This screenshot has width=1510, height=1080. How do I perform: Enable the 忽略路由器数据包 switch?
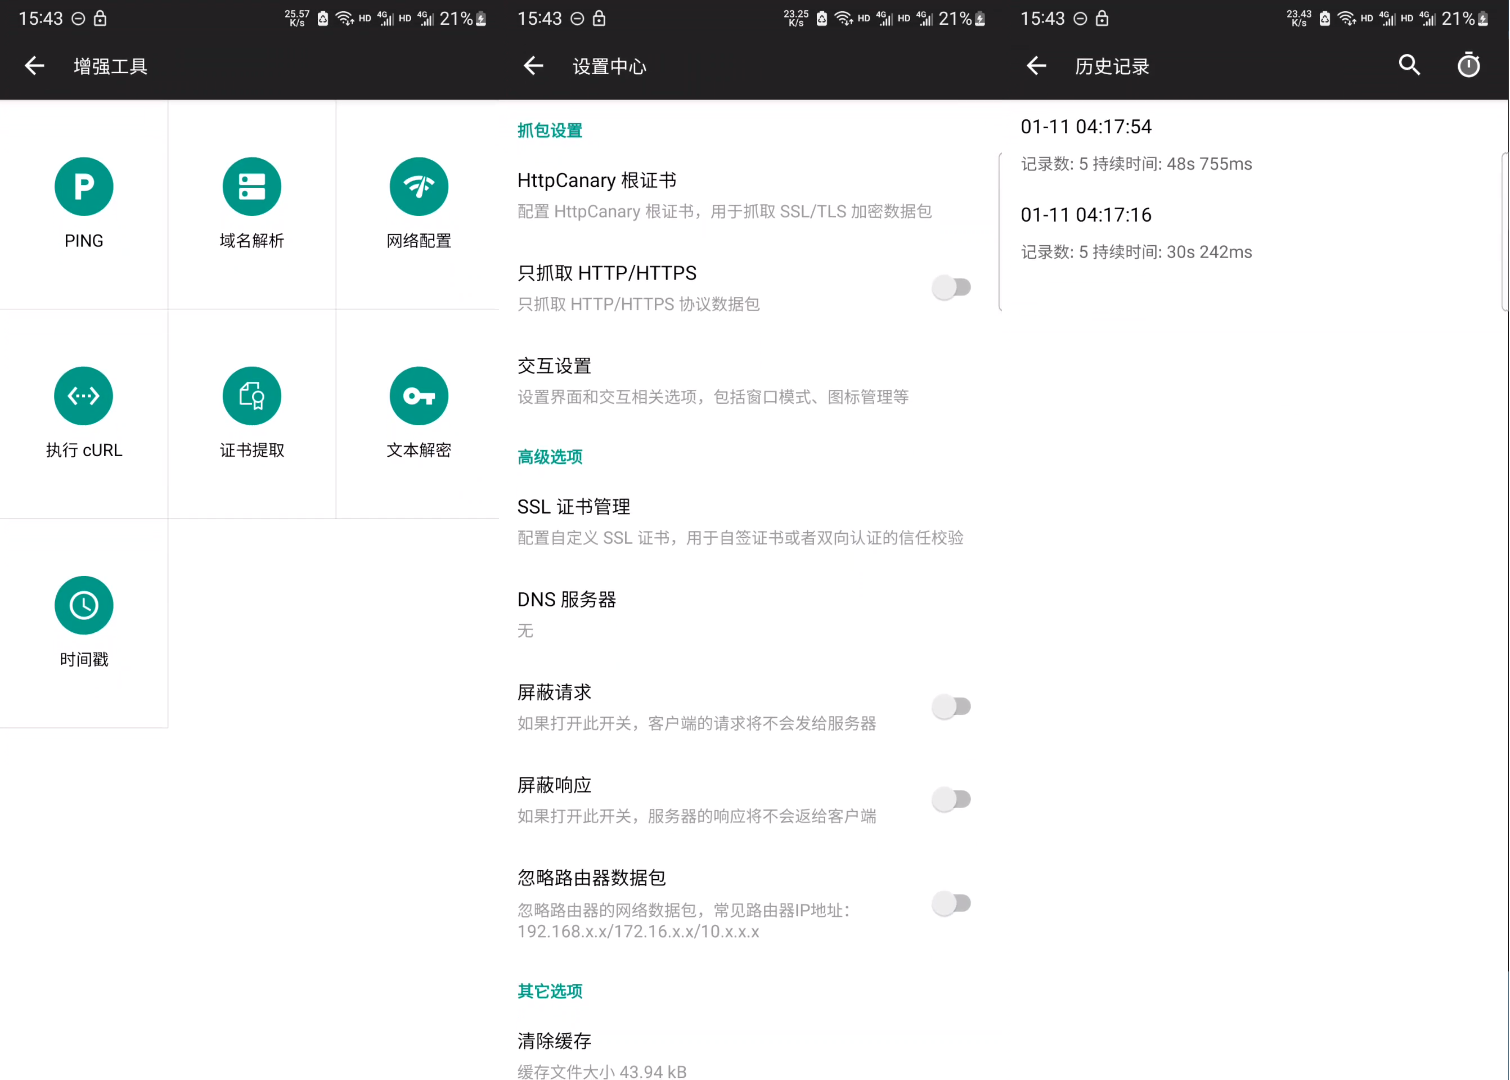click(x=951, y=904)
